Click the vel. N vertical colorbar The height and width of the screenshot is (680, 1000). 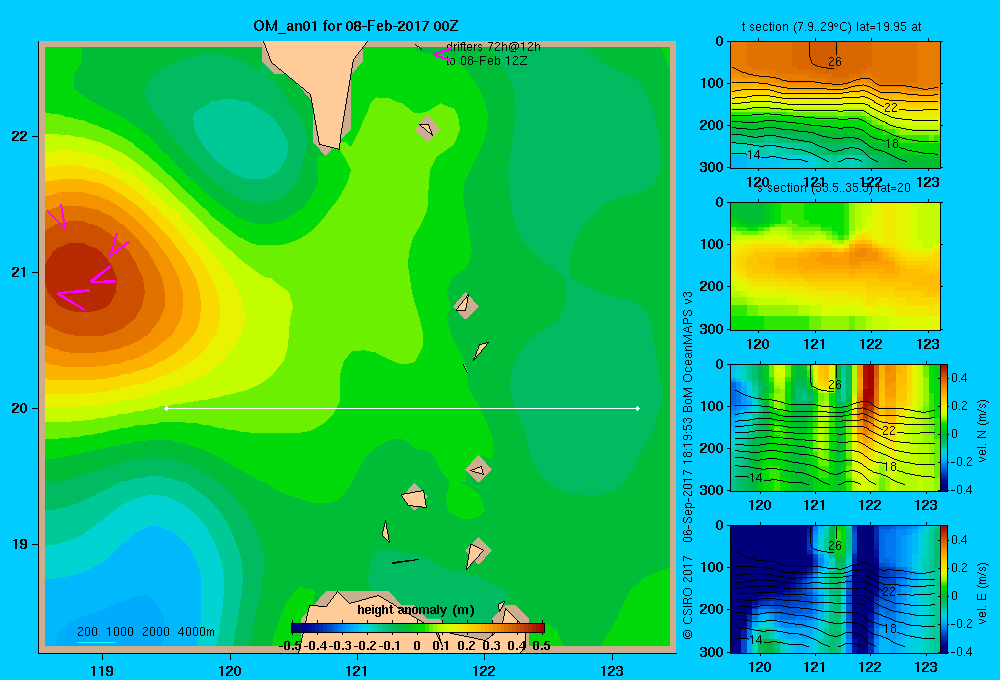[944, 427]
